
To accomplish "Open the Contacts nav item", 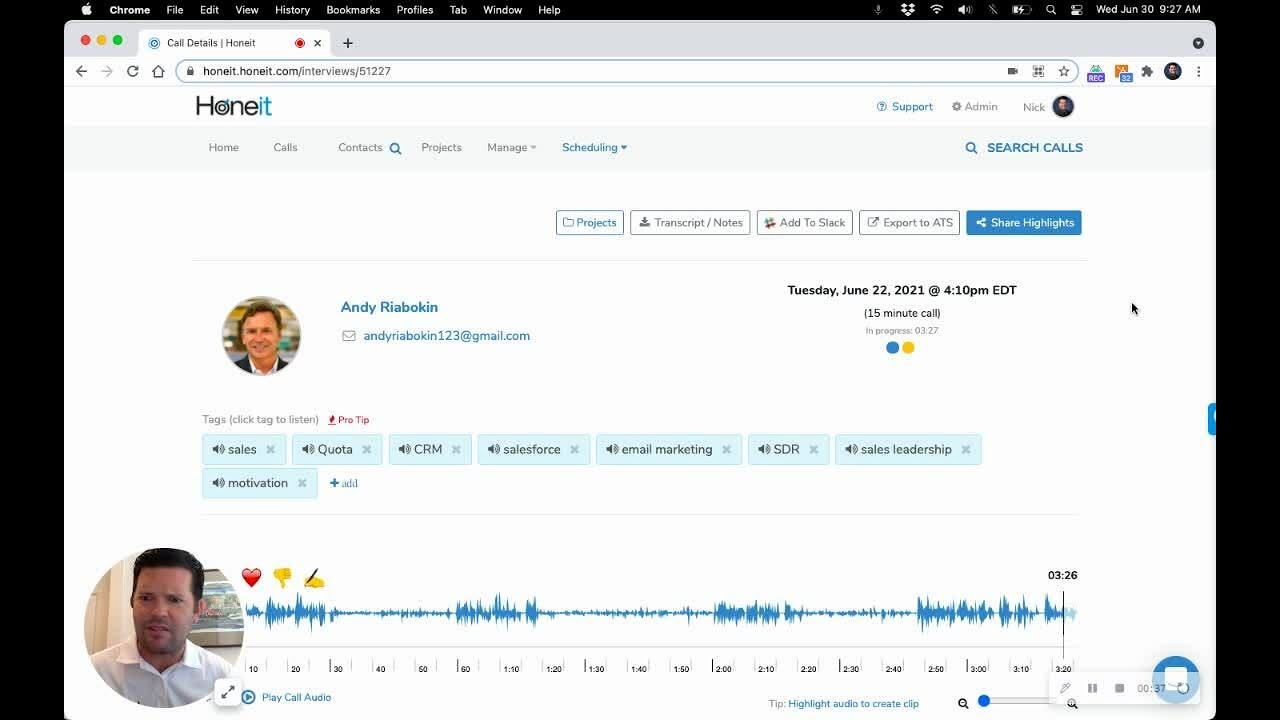I will click(x=360, y=147).
